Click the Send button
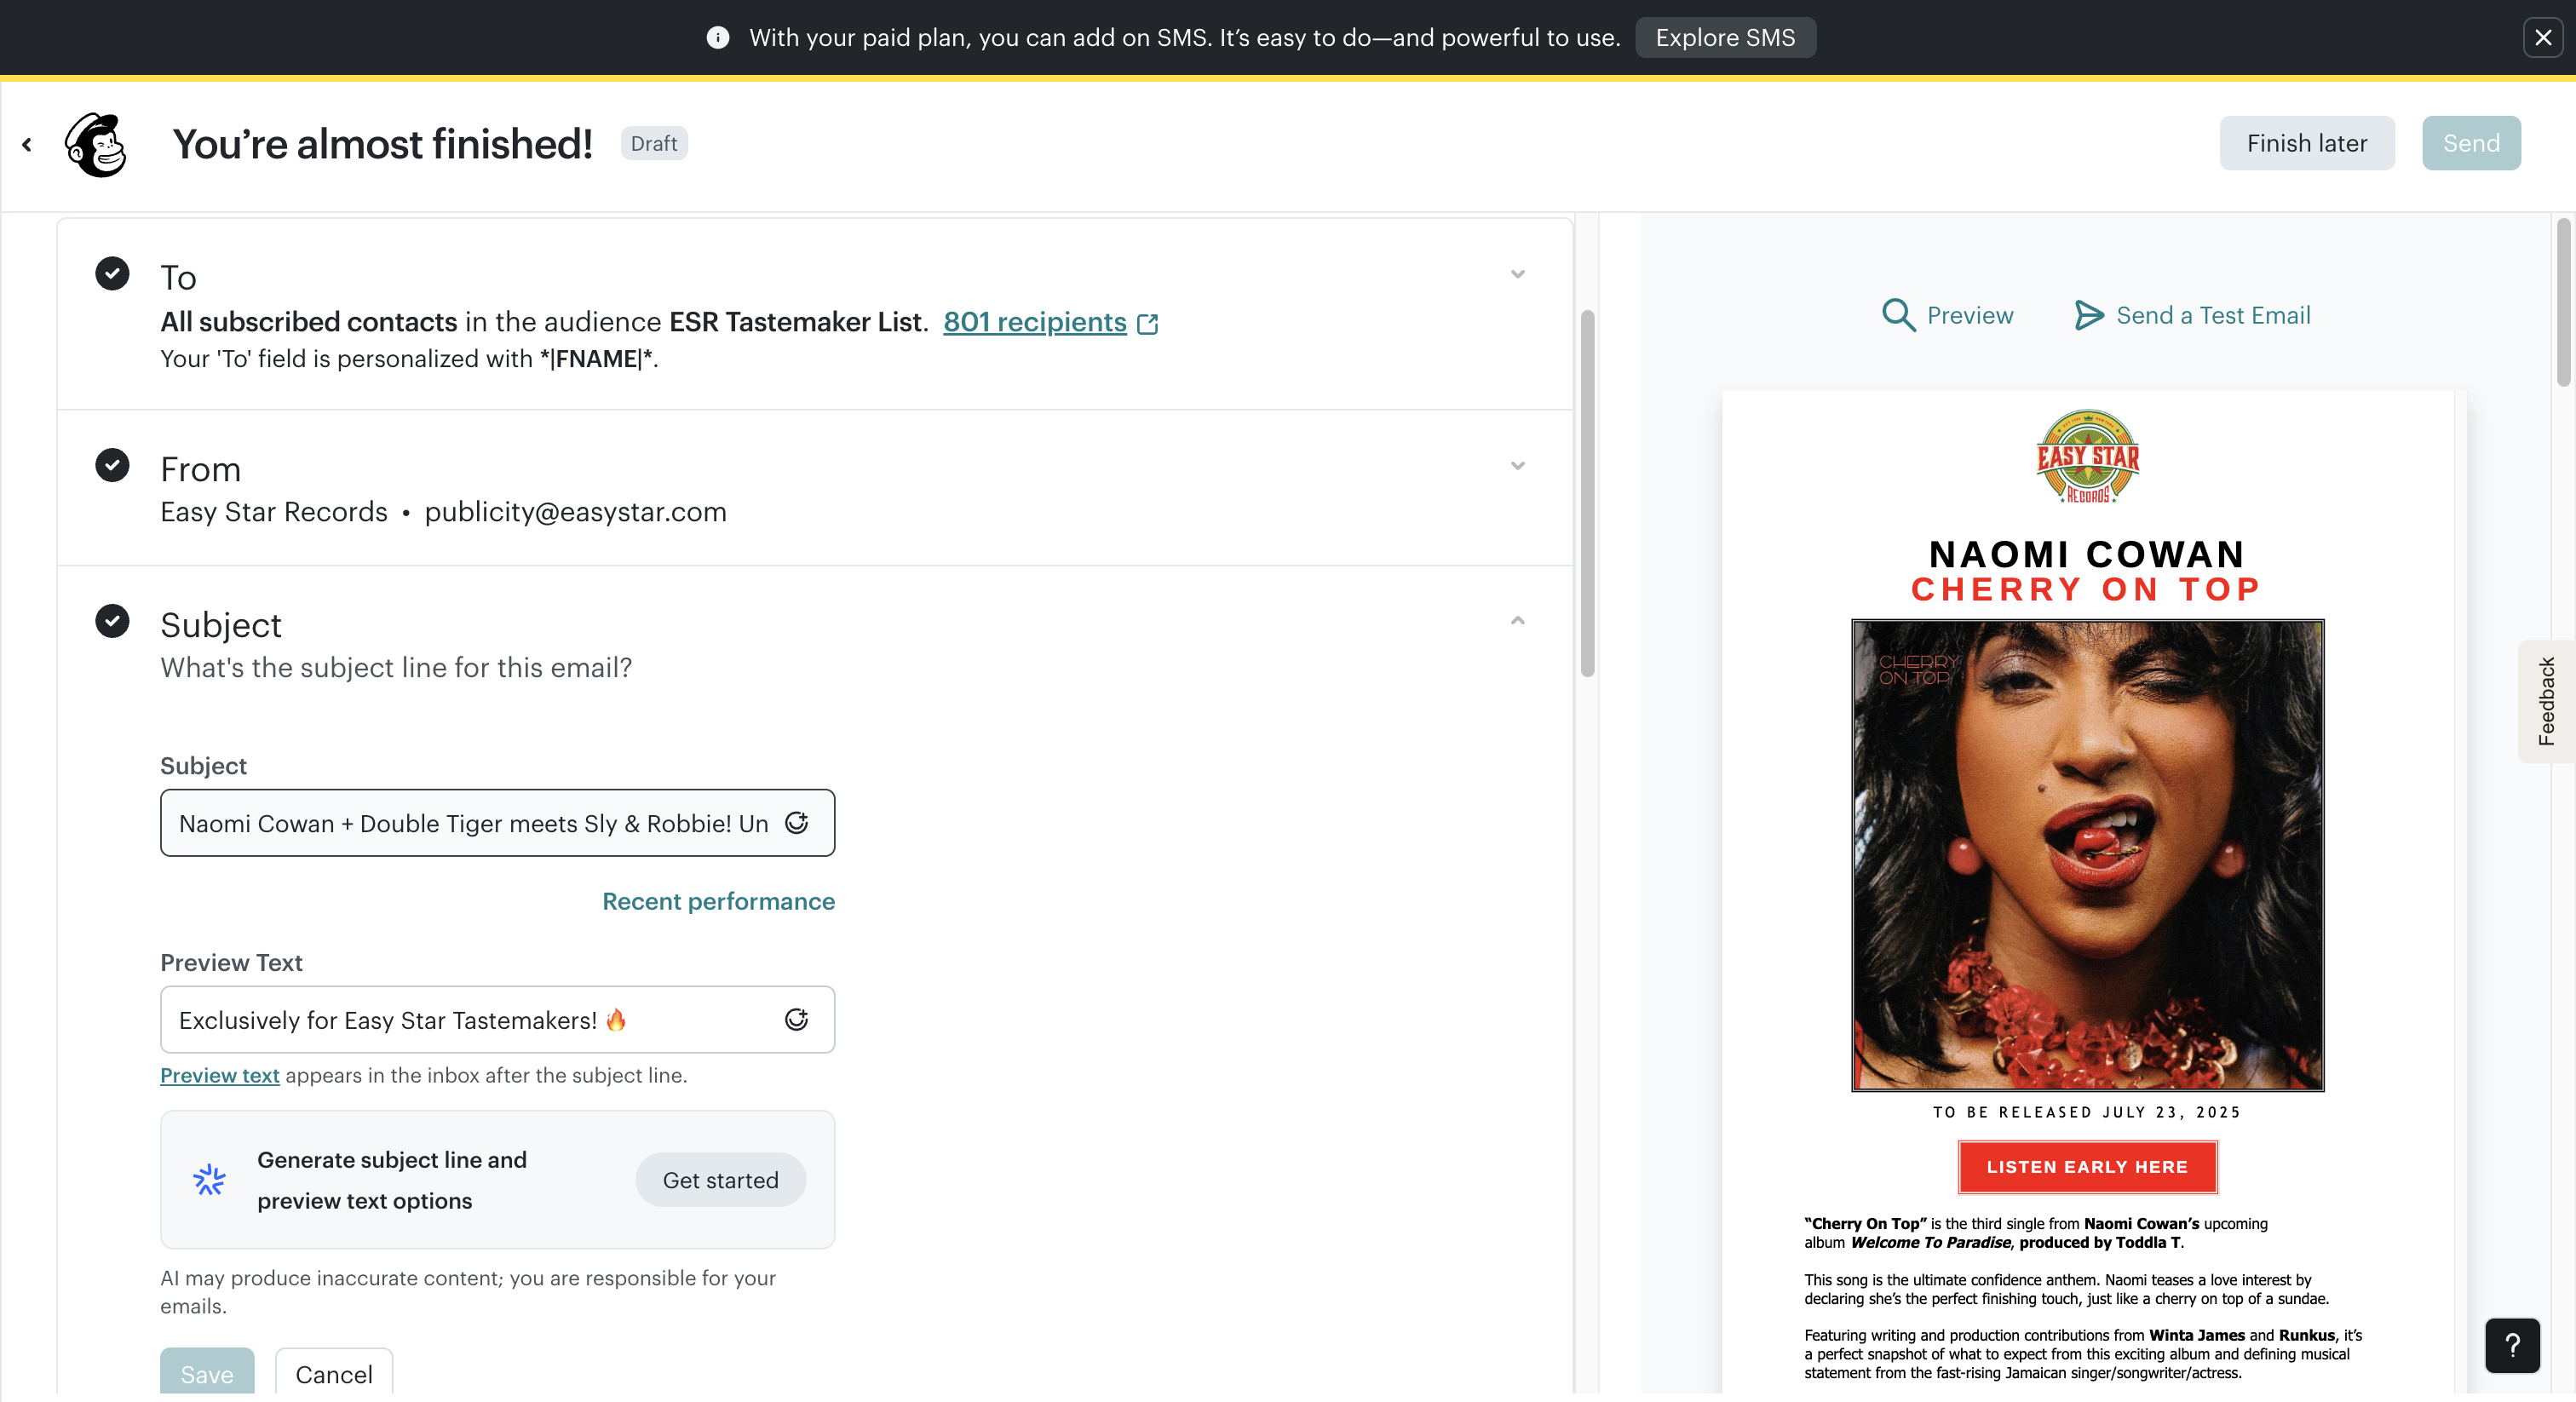The image size is (2576, 1402). pyautogui.click(x=2471, y=143)
